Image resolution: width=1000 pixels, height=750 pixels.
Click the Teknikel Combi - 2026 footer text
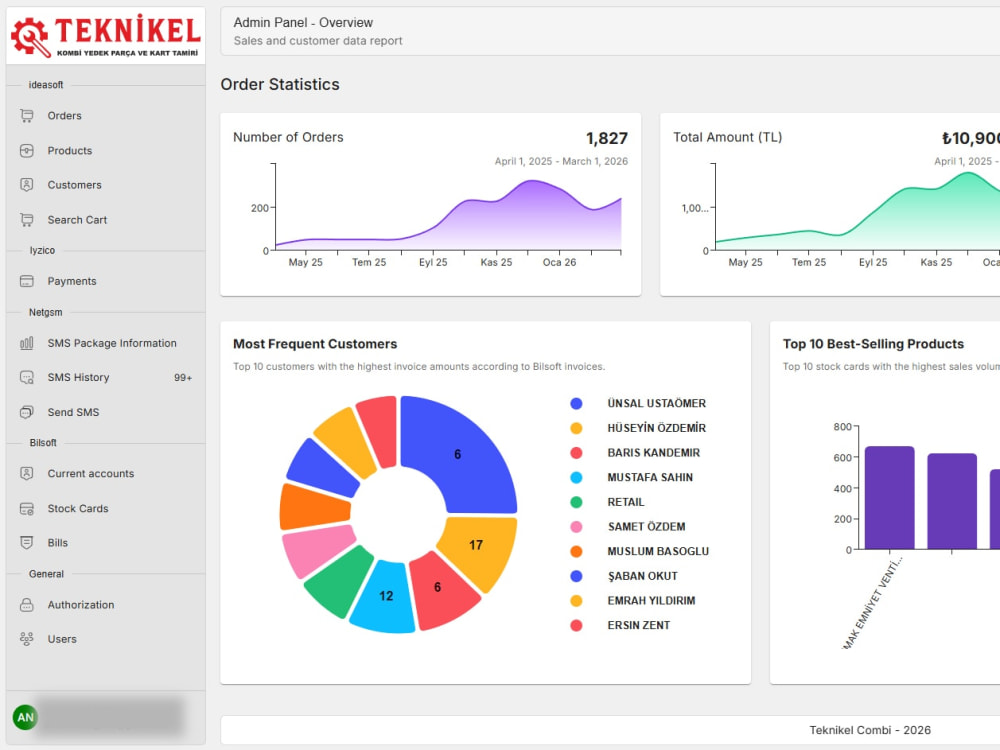[870, 730]
